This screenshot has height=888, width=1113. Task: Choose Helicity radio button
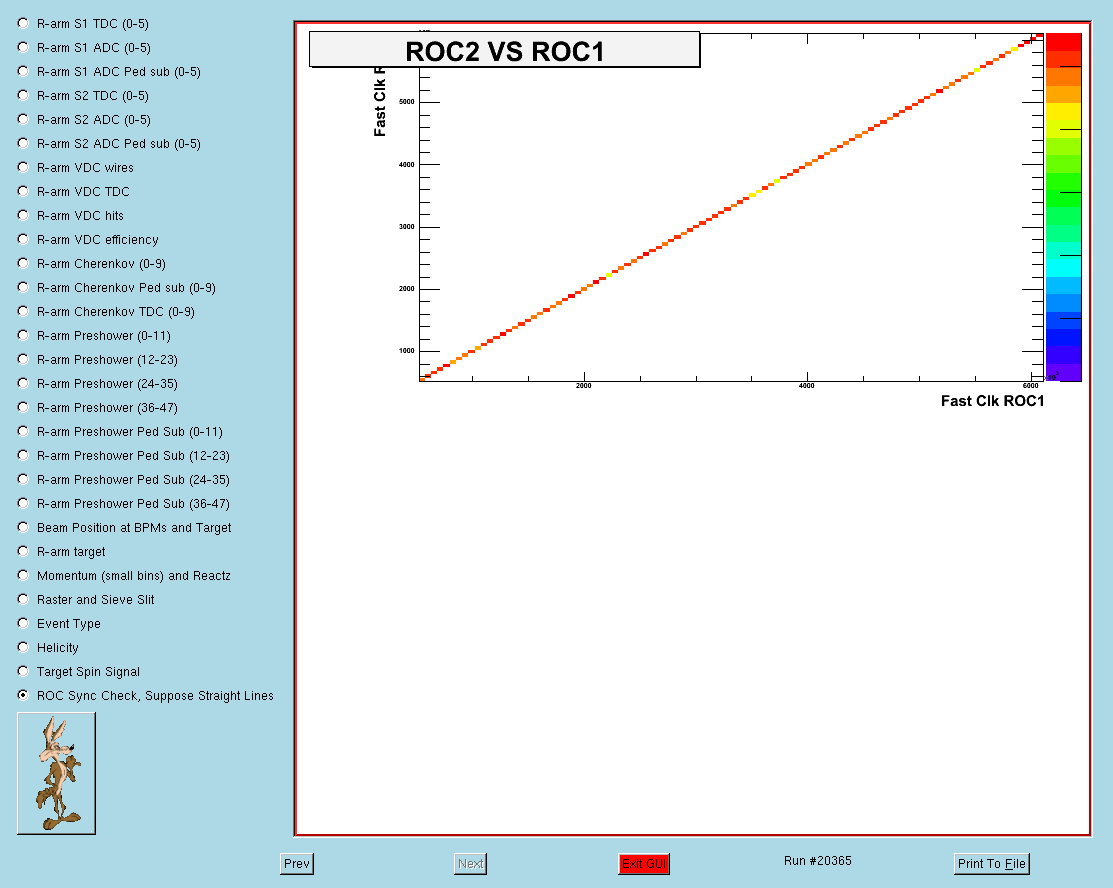(x=23, y=647)
